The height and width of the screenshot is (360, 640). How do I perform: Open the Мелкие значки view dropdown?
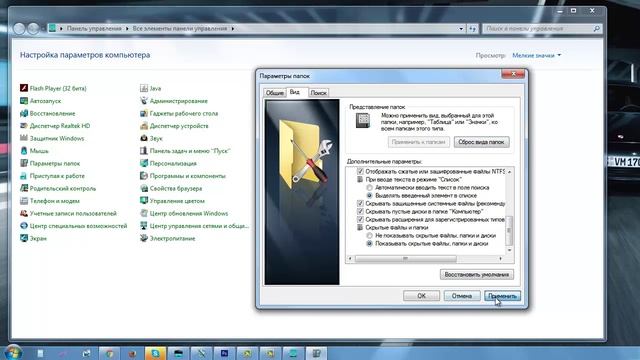[536, 55]
